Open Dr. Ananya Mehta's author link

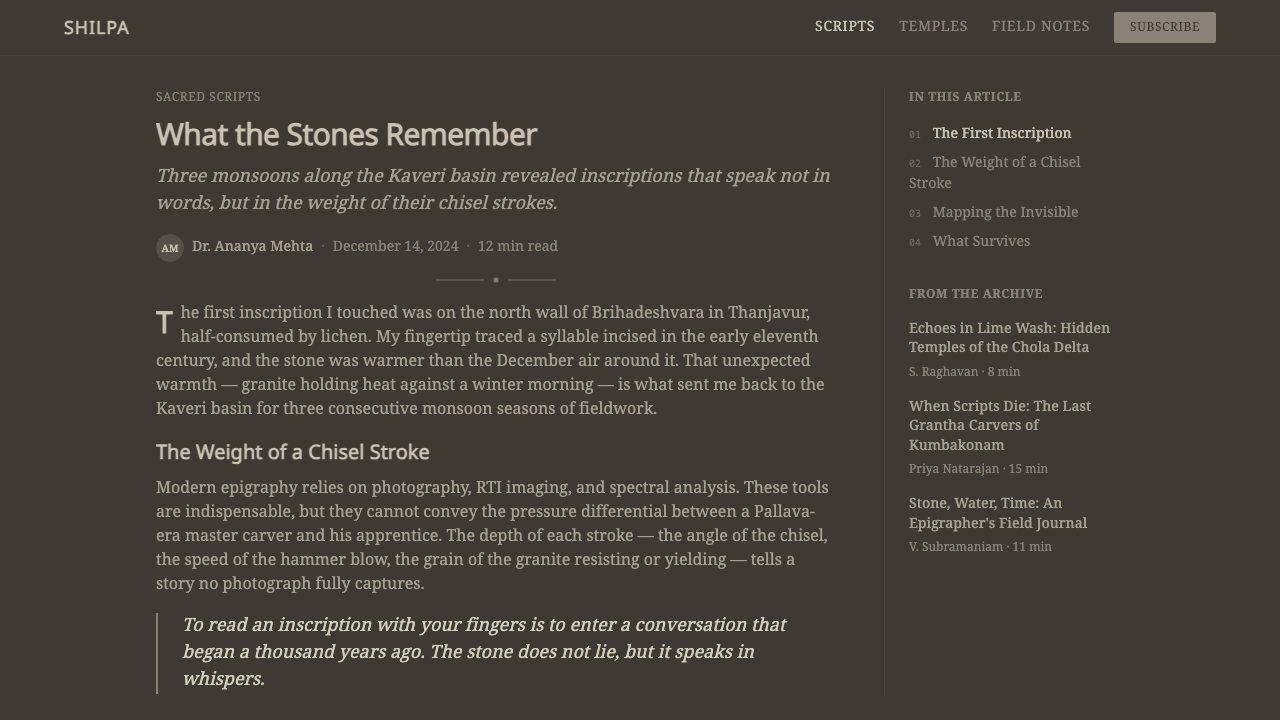tap(252, 246)
